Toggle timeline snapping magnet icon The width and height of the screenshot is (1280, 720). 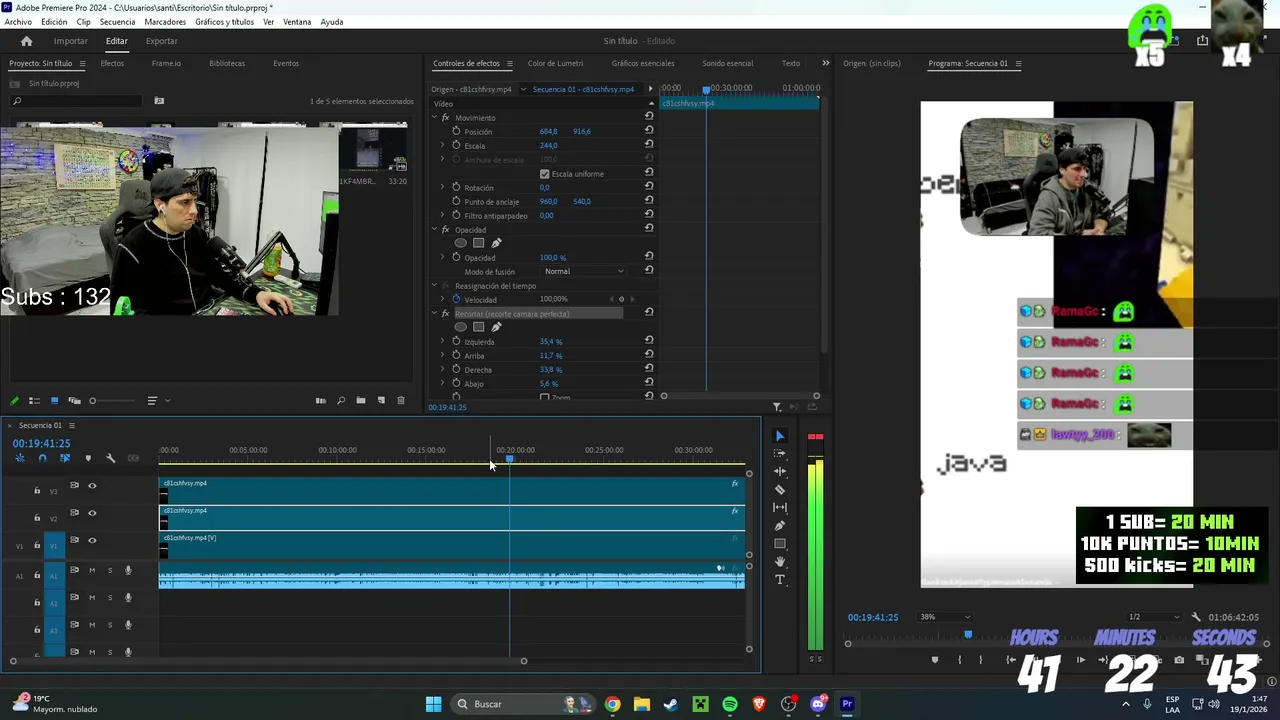[42, 458]
